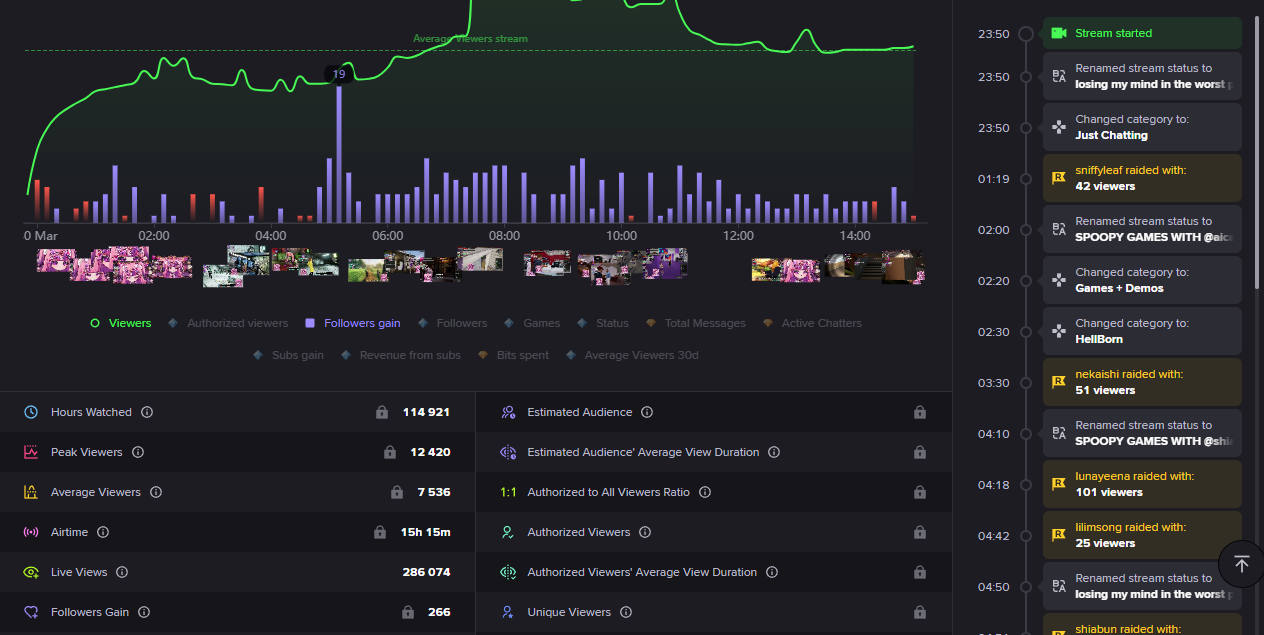Click info icon beside Authorized Viewers' Average View Duration
Image resolution: width=1264 pixels, height=635 pixels.
tap(772, 572)
